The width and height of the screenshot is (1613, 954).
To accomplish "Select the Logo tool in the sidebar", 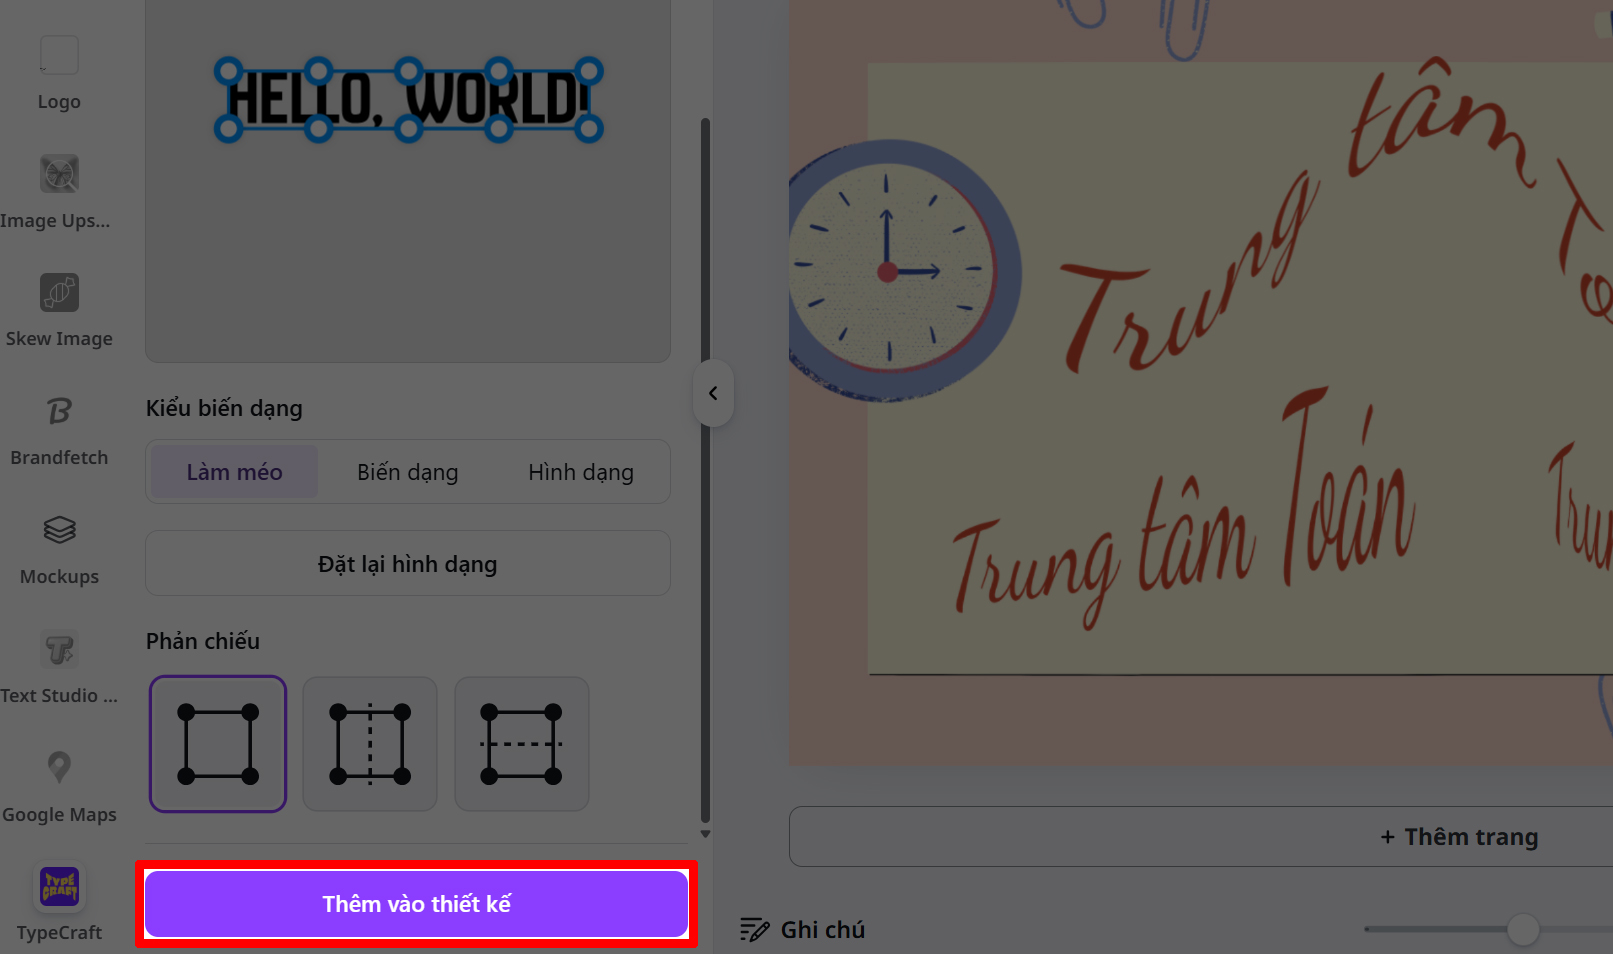I will [x=59, y=70].
